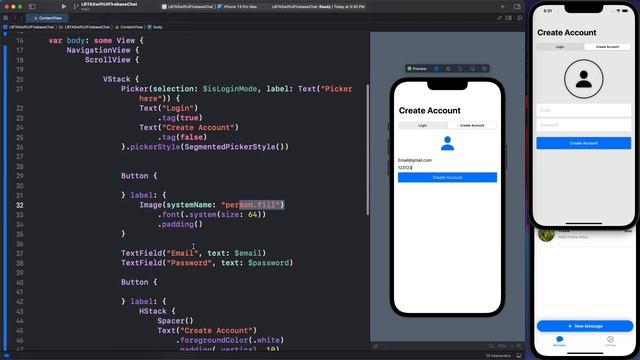The image size is (640, 360).
Task: Click the pin preview icon at canvas bottom left
Action: (x=376, y=346)
